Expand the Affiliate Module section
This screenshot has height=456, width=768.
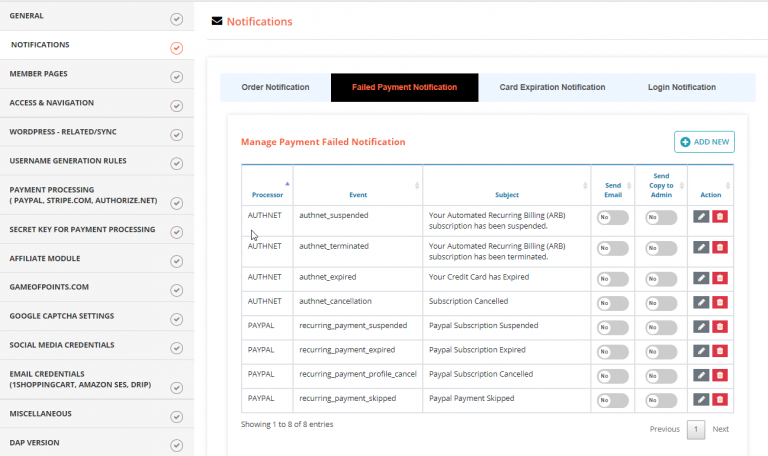tap(96, 259)
